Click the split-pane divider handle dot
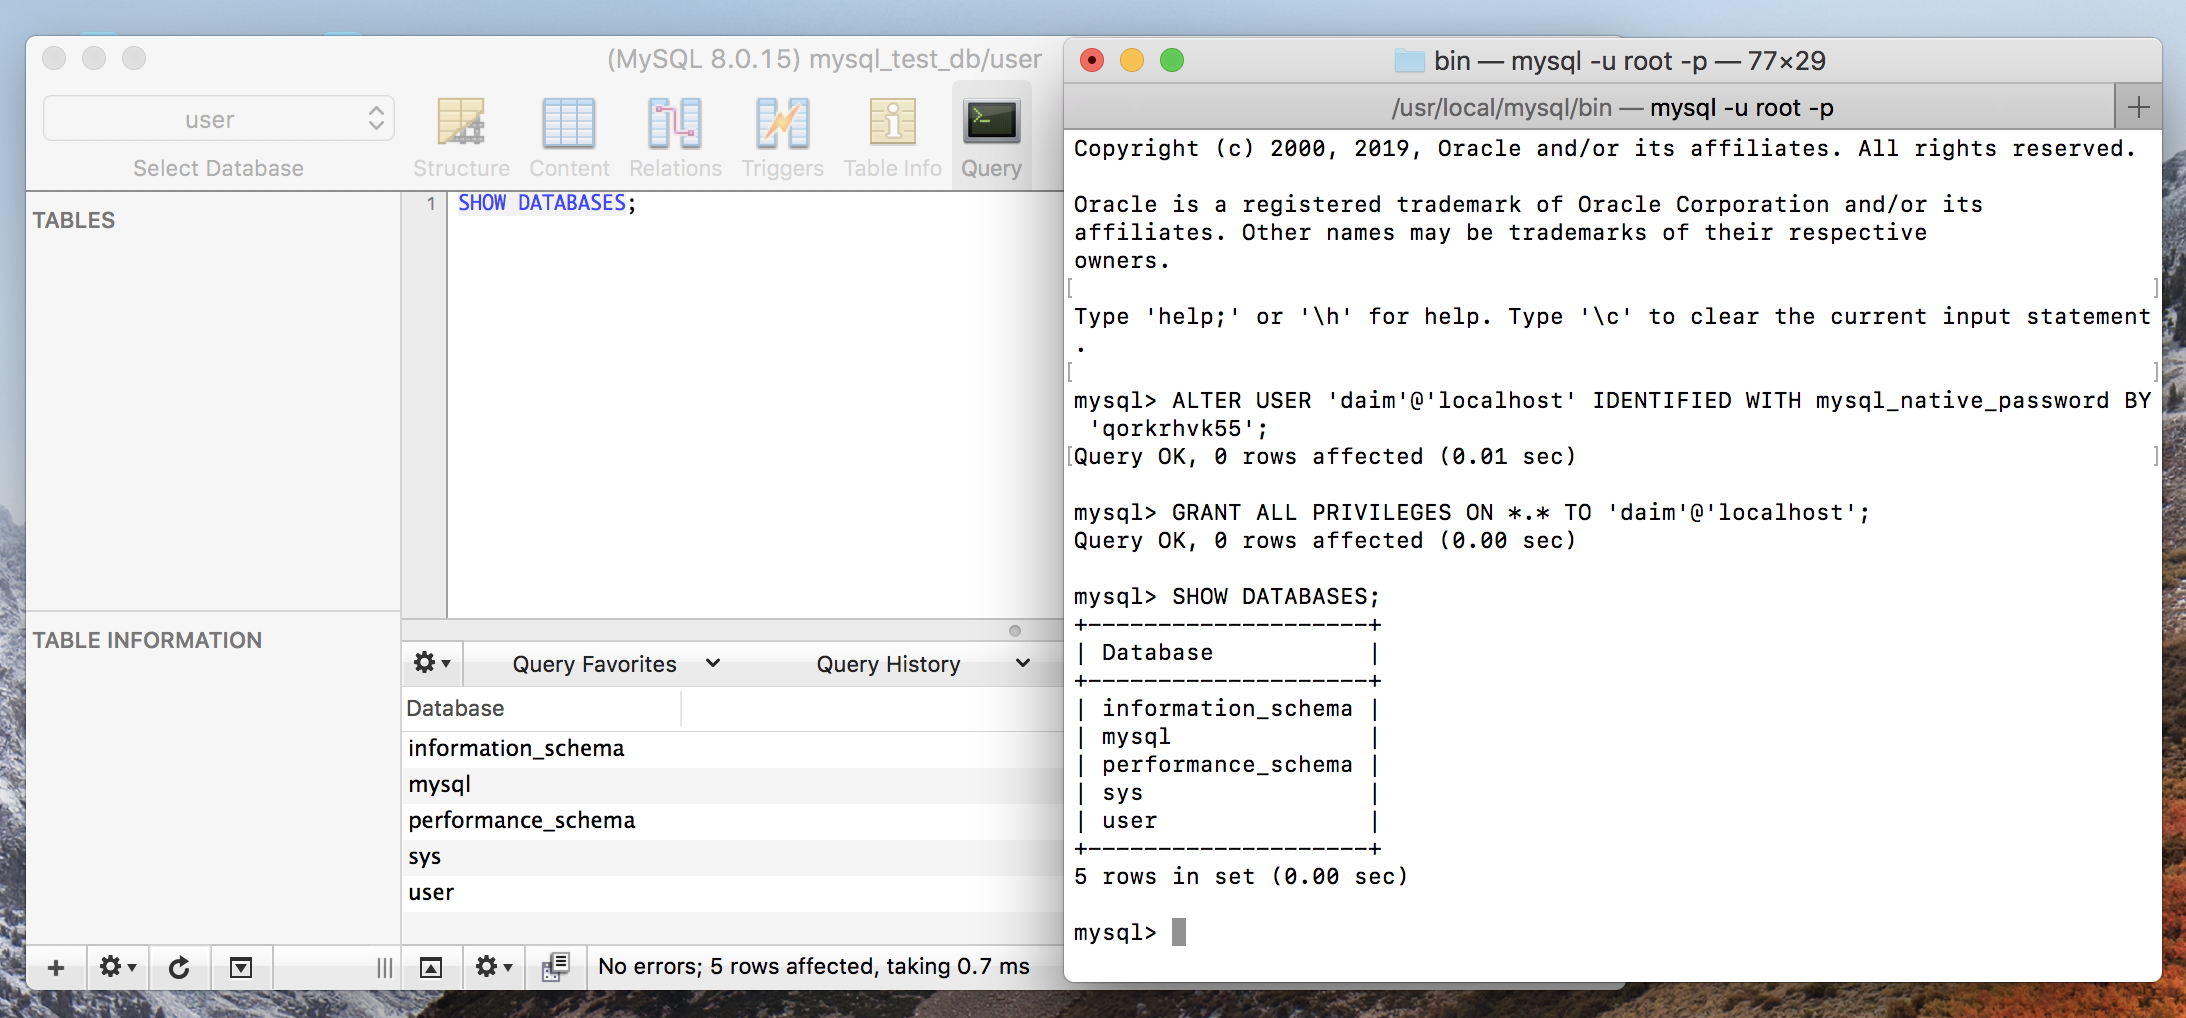This screenshot has width=2186, height=1018. [x=1015, y=630]
